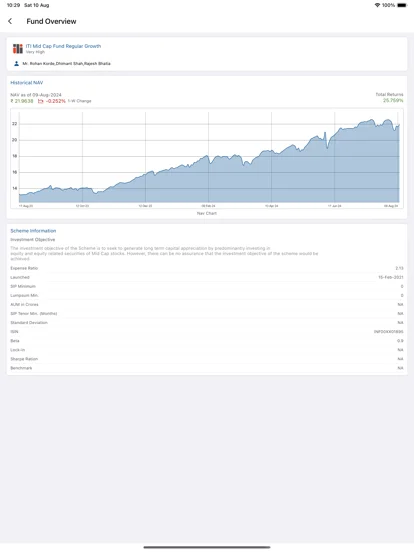The width and height of the screenshot is (414, 552).
Task: Click the Expense Ratio row
Action: (x=207, y=268)
